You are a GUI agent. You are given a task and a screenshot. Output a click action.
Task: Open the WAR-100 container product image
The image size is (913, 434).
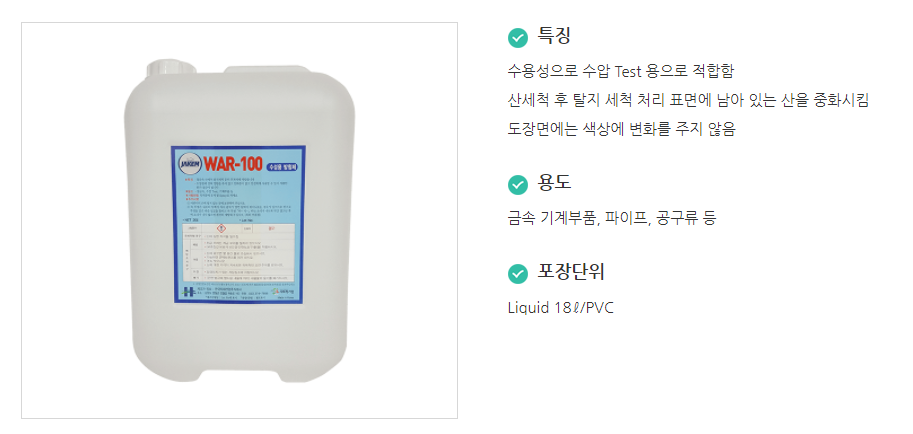239,220
